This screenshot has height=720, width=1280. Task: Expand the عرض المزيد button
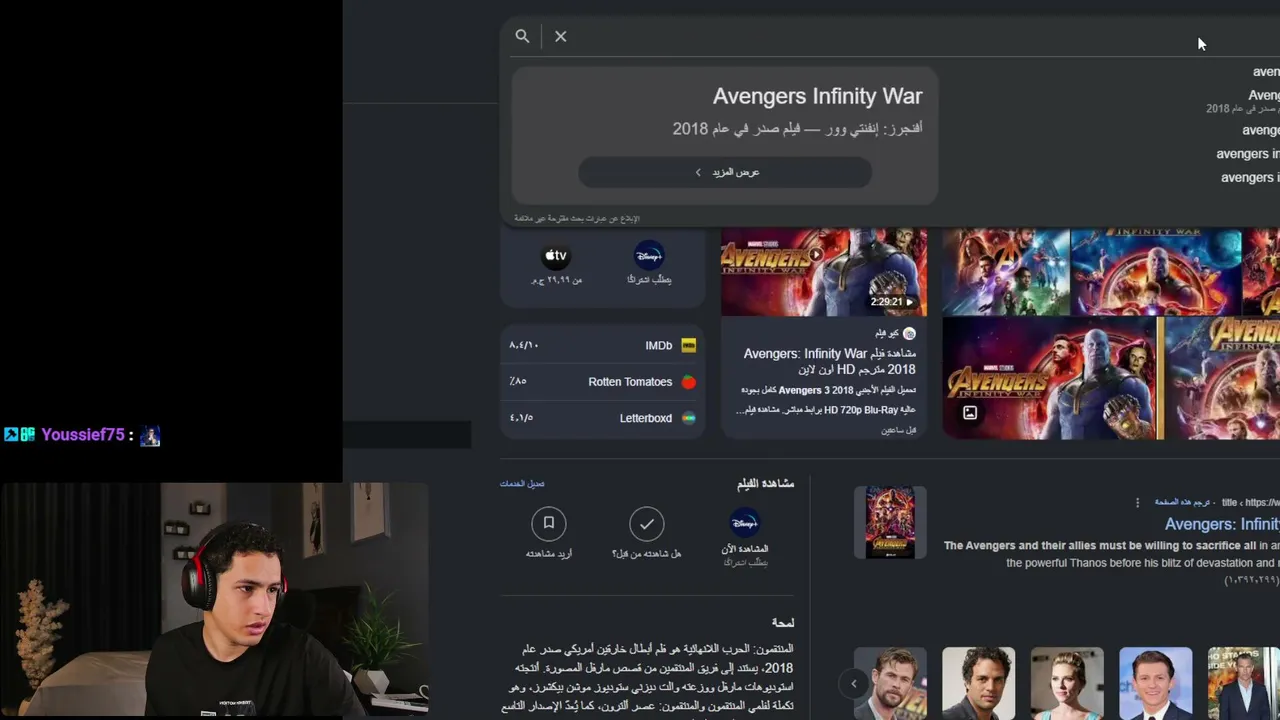[725, 172]
